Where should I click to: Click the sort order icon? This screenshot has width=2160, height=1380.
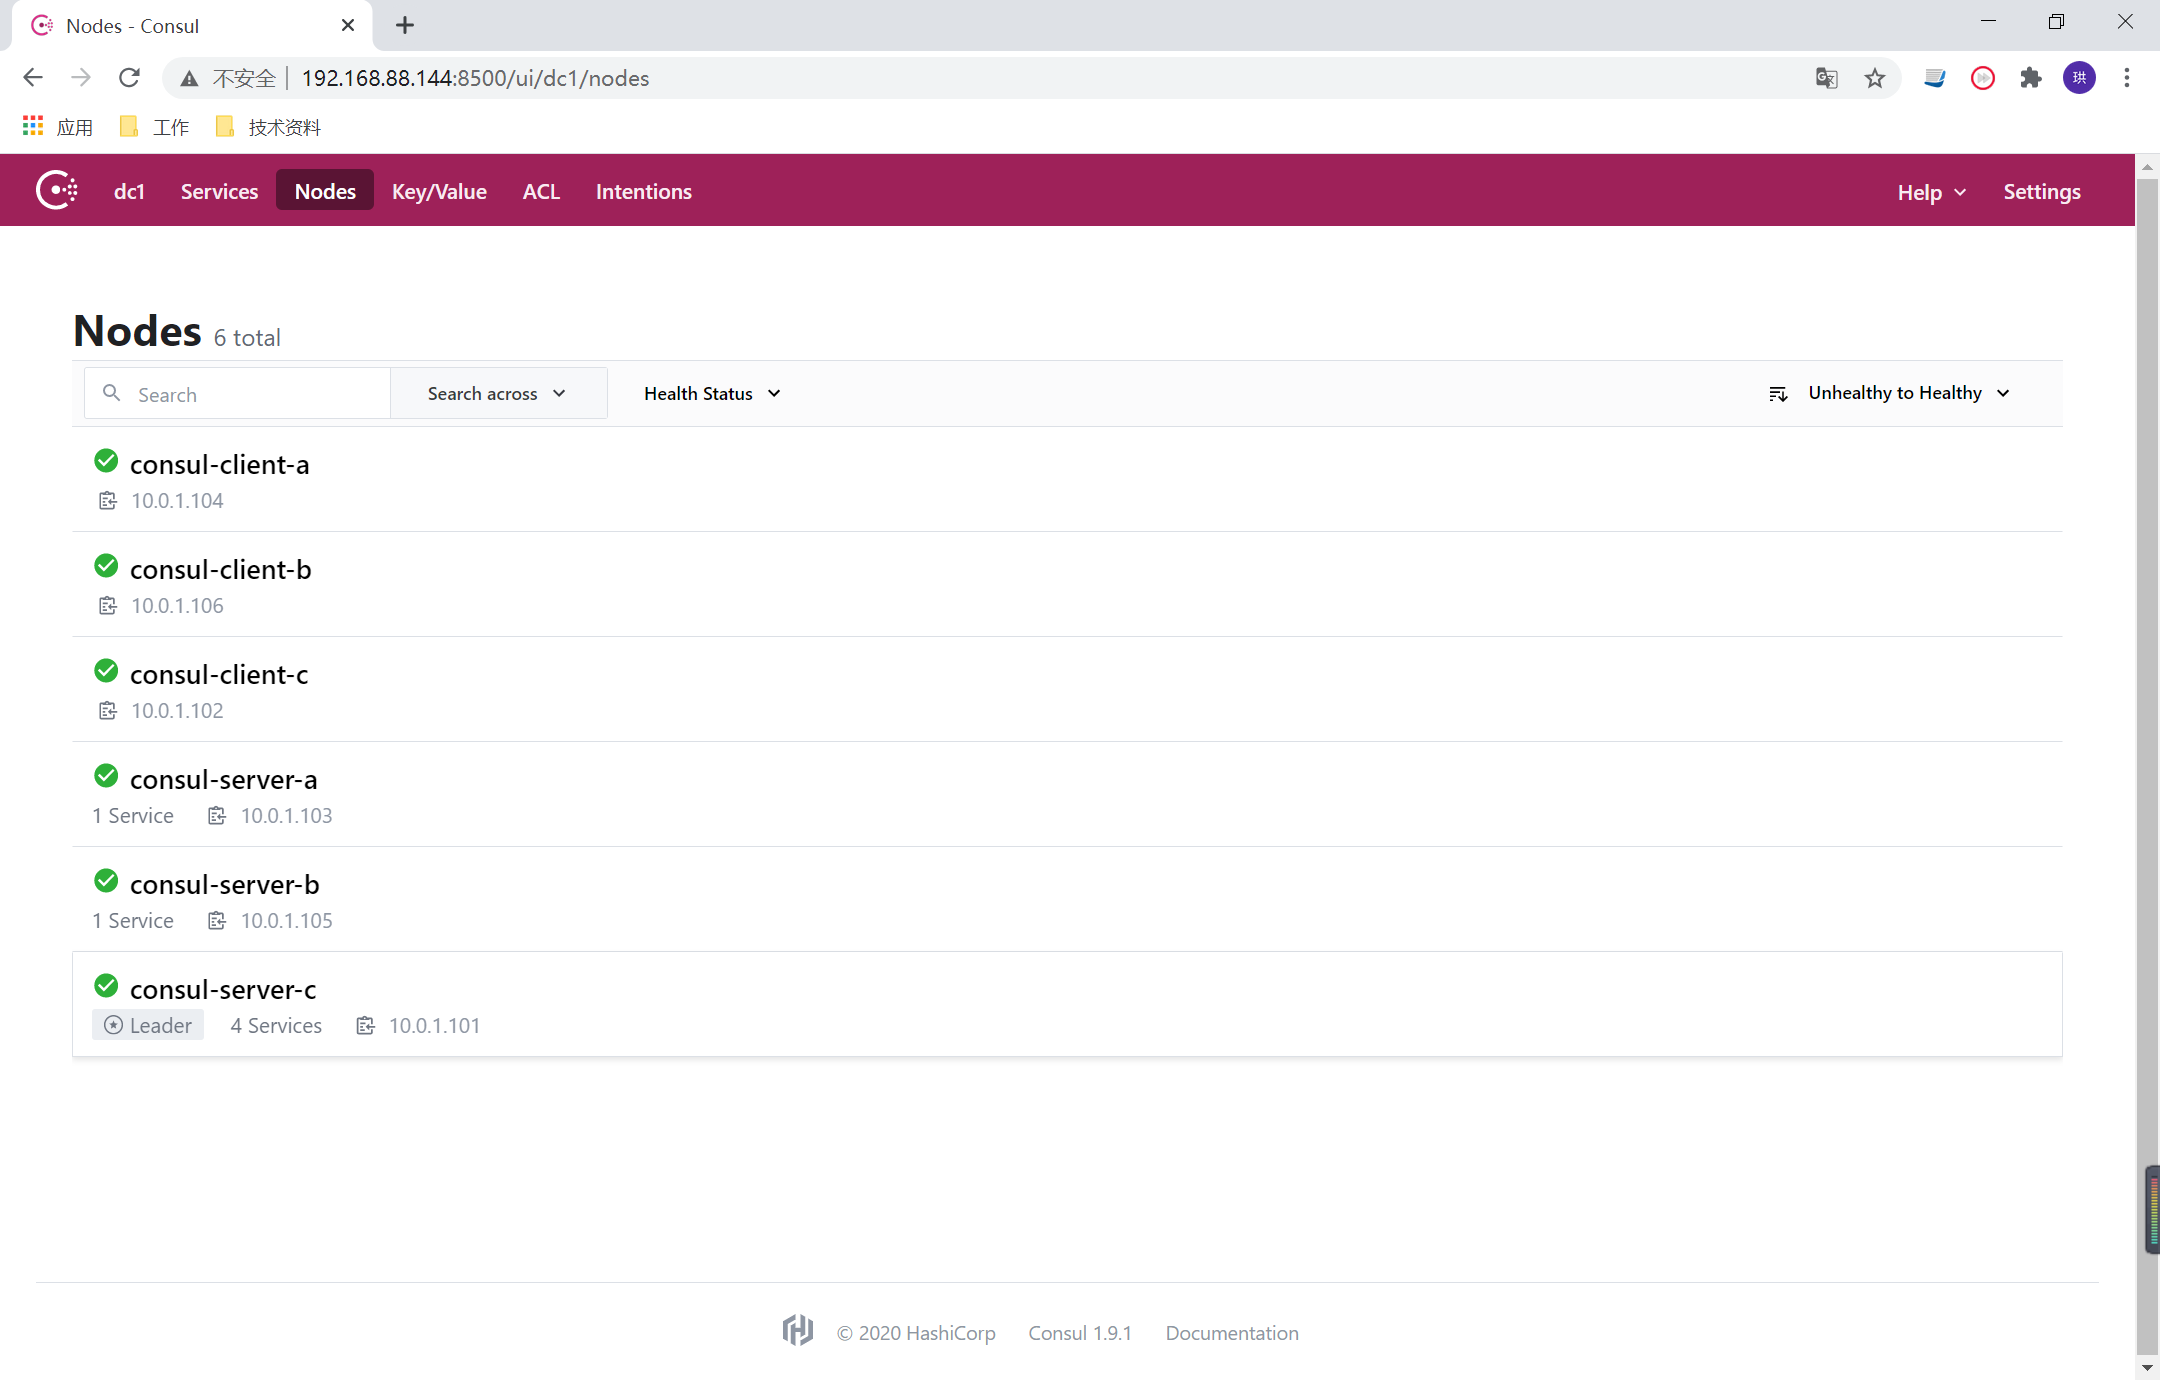(x=1778, y=394)
